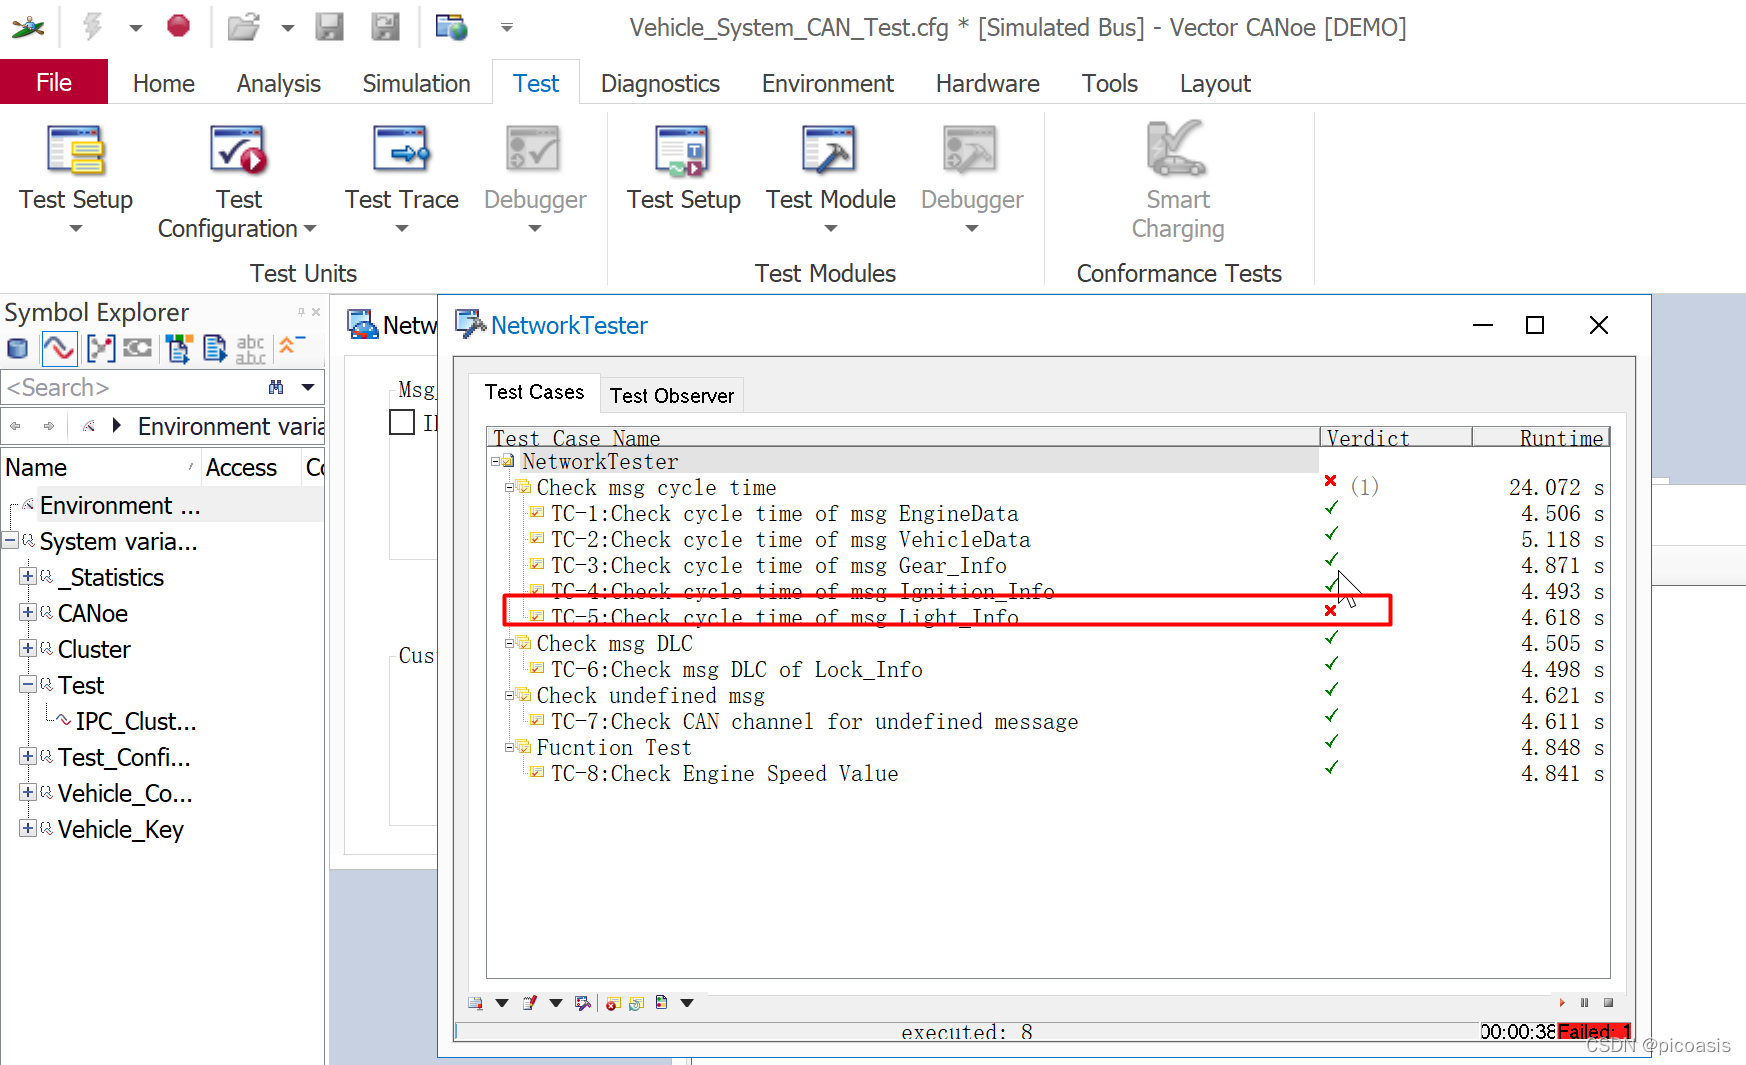Viewport: 1746px width, 1065px height.
Task: Click the red X report icon in NetworkTester toolbar
Action: click(613, 1003)
